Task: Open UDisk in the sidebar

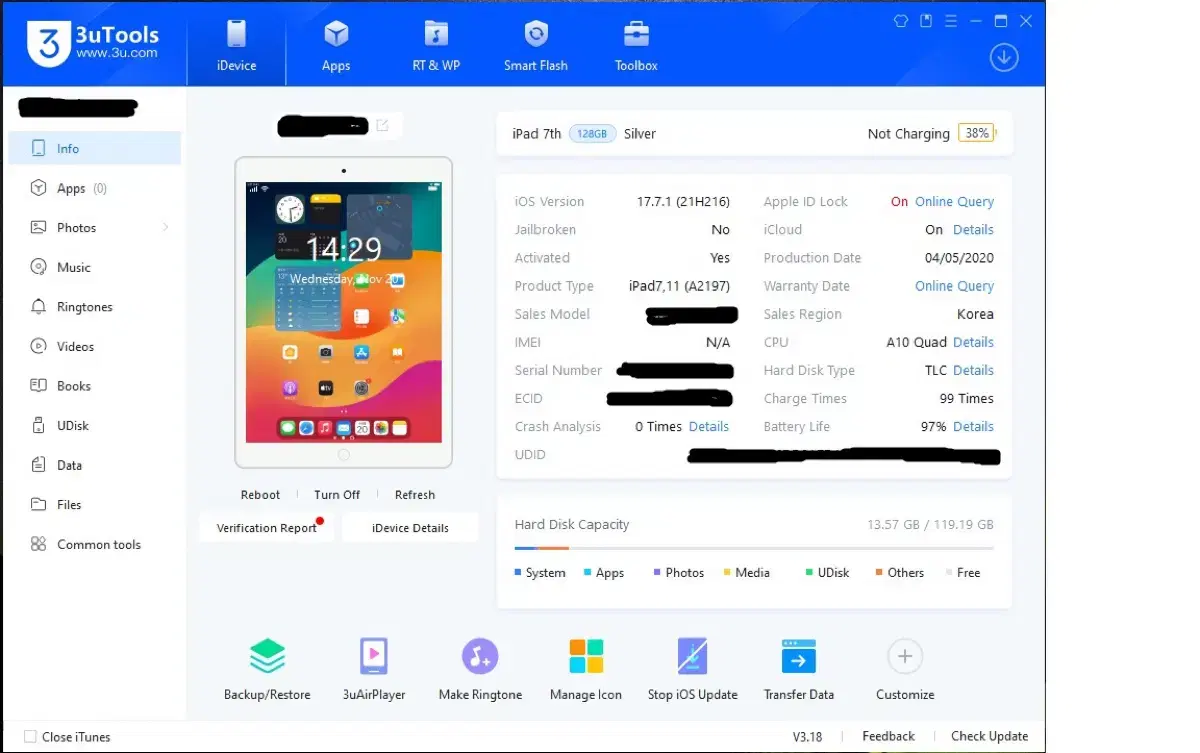Action: pos(94,425)
